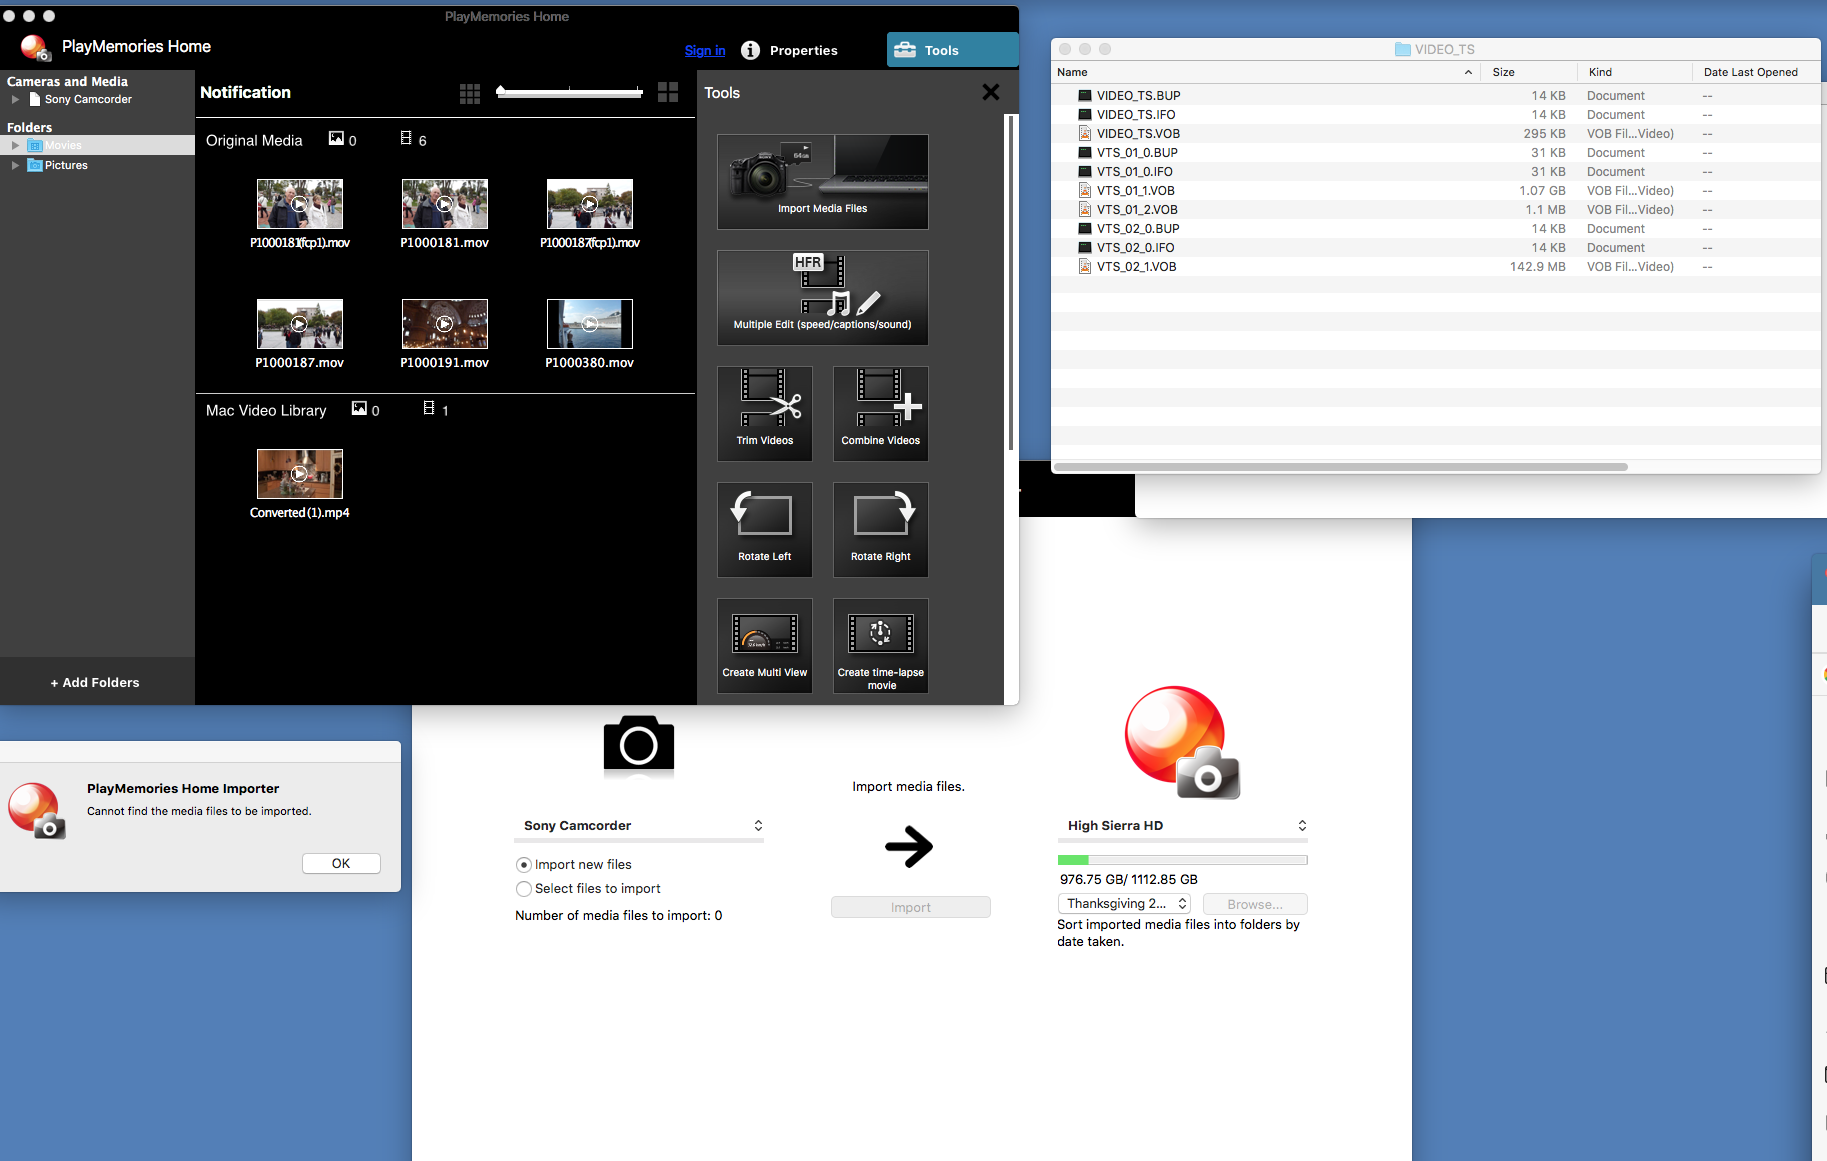Select VIDEO_TS.VOB file in Finder

pyautogui.click(x=1436, y=134)
